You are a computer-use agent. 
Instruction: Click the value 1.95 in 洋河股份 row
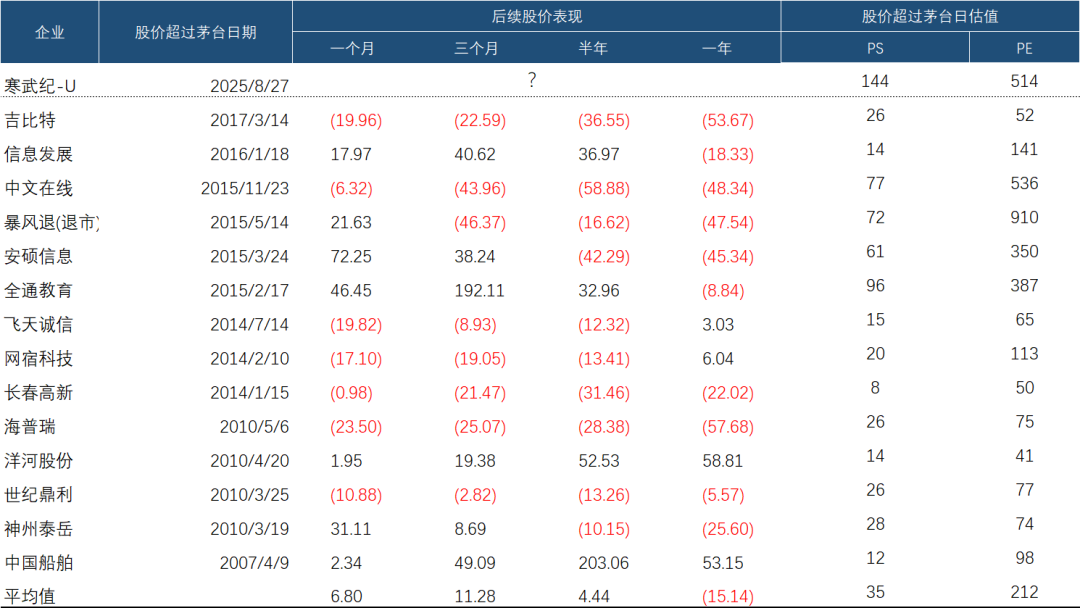pos(346,461)
